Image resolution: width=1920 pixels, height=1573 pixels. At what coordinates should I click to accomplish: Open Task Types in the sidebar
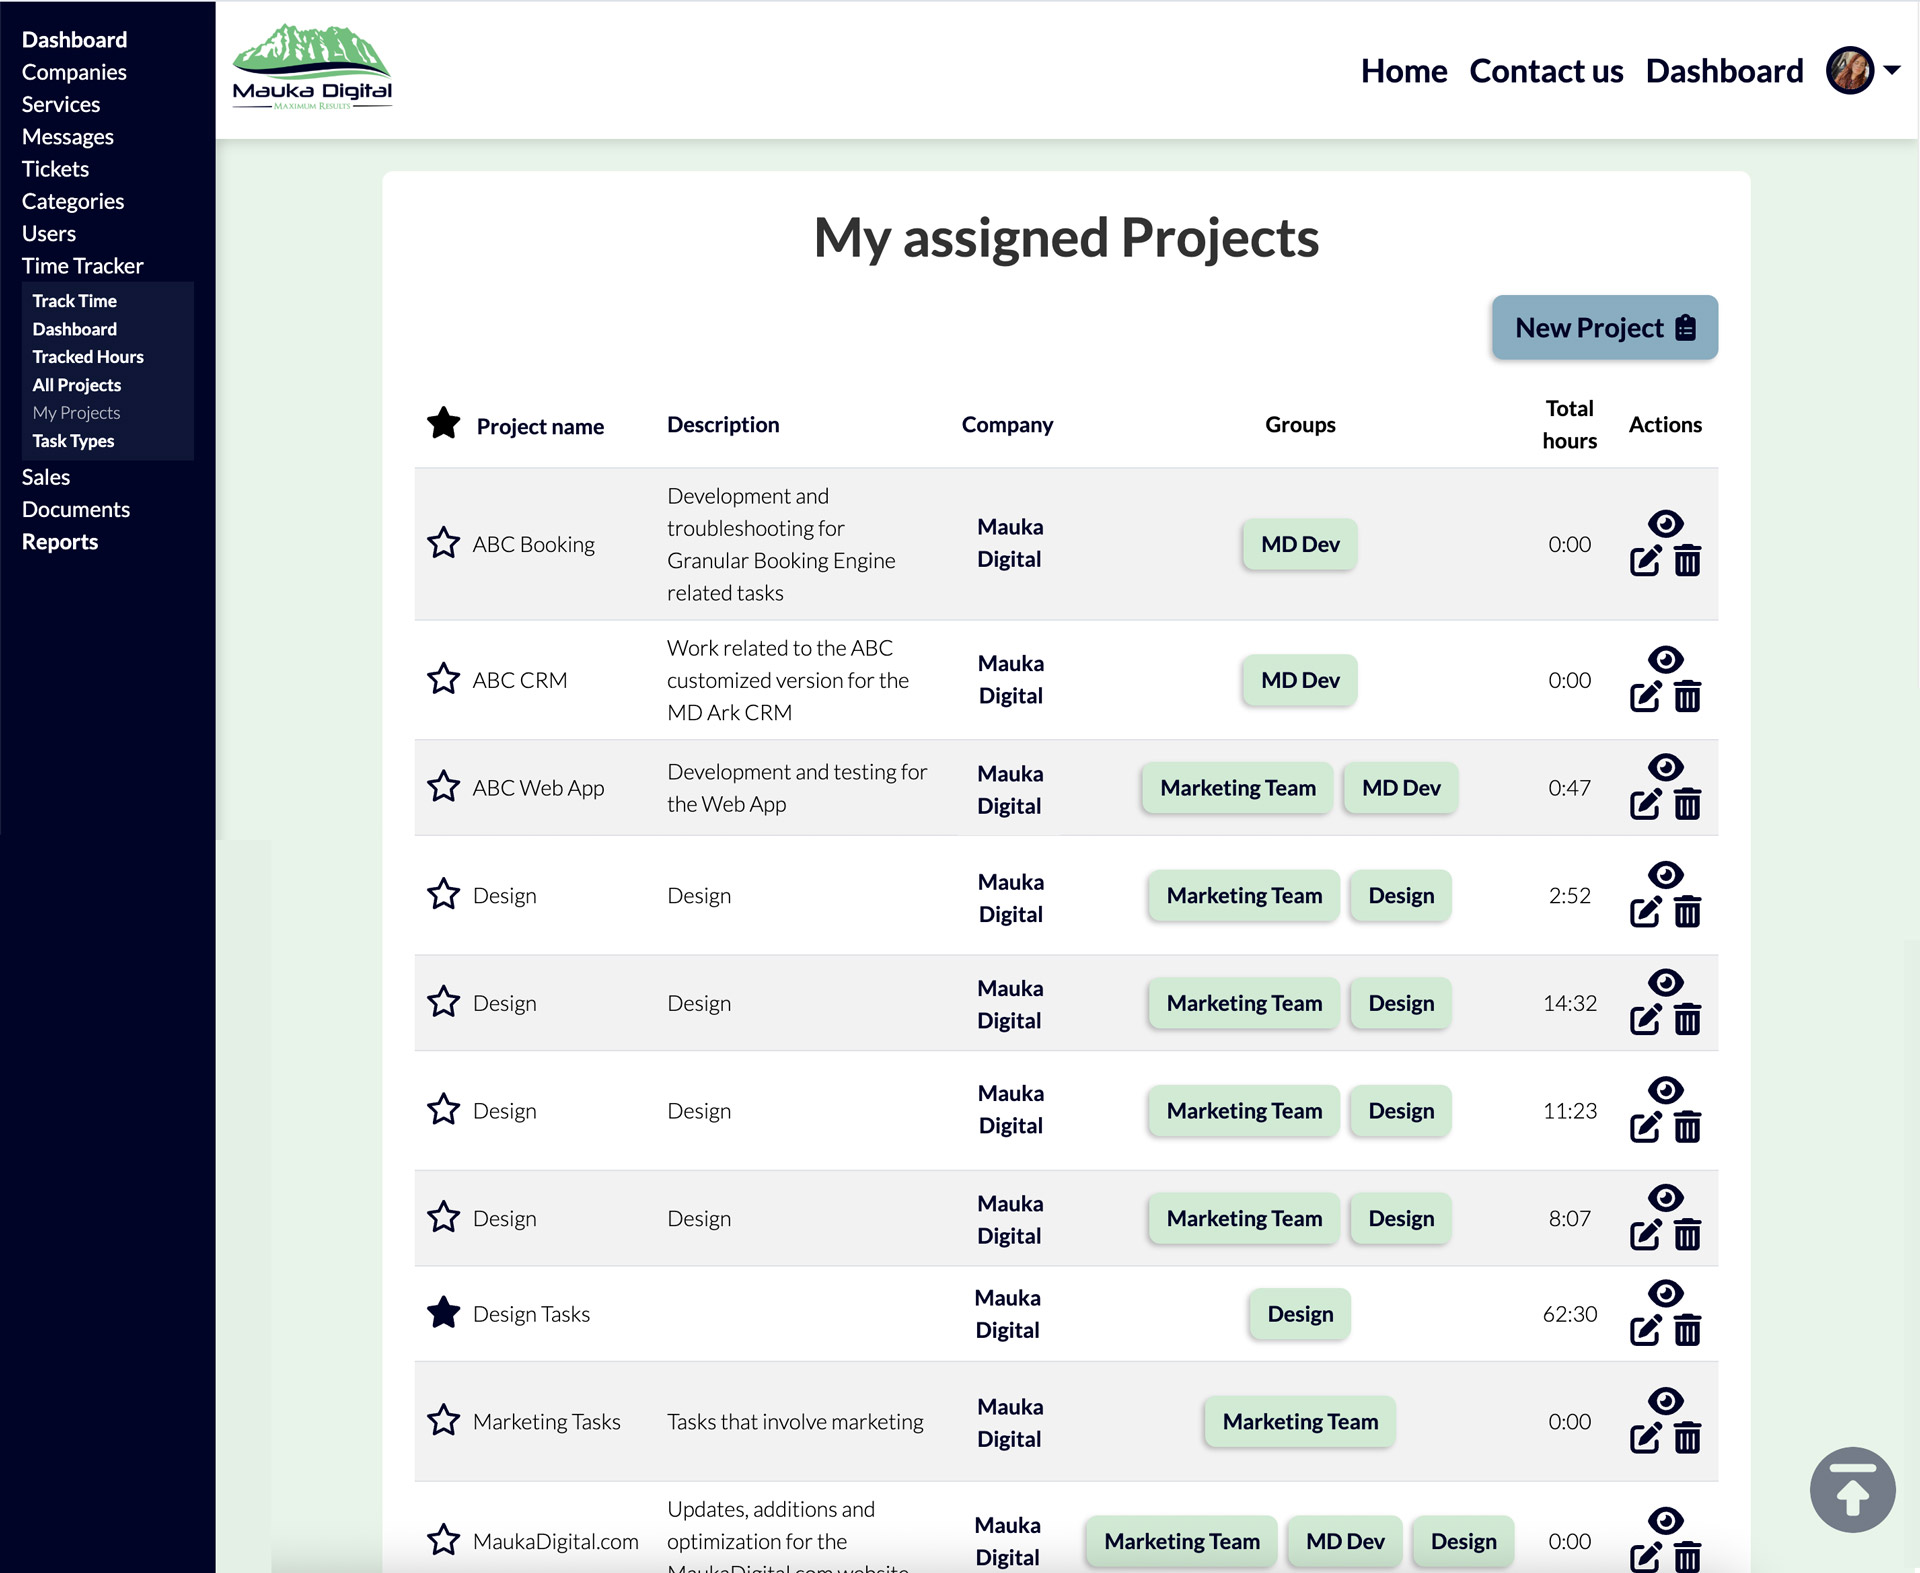pyautogui.click(x=73, y=441)
